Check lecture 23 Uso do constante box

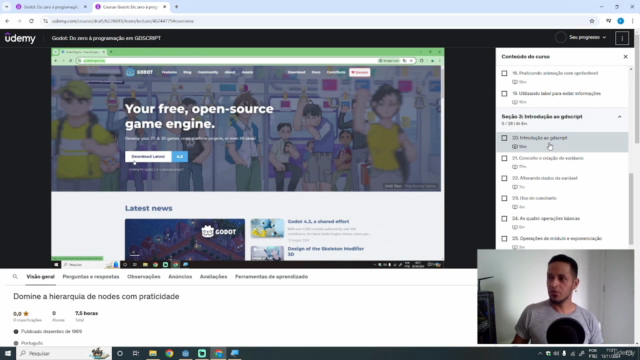click(x=504, y=198)
